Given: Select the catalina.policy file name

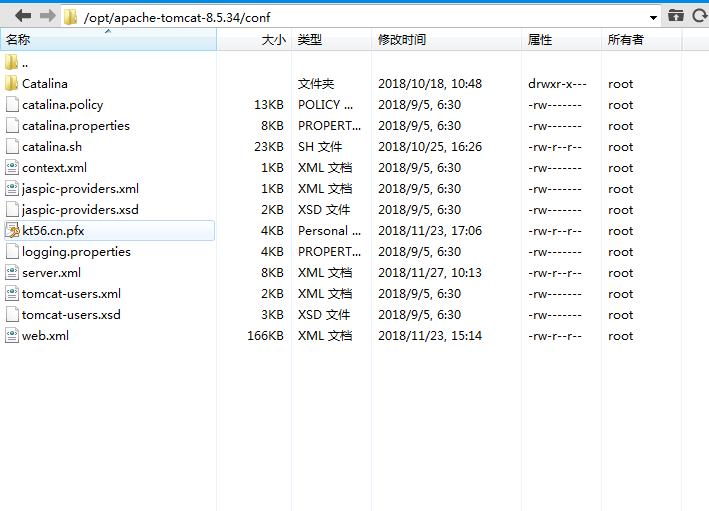Looking at the screenshot, I should tap(62, 105).
